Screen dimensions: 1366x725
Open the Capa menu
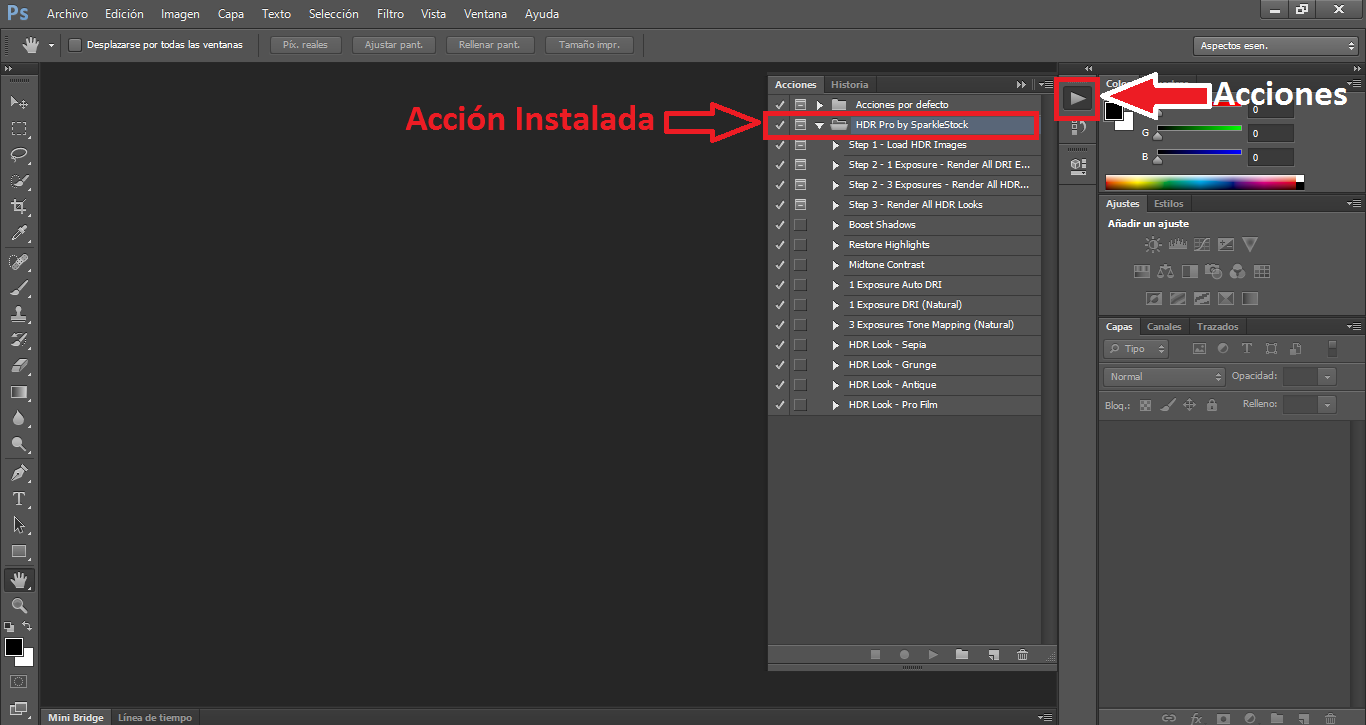coord(231,14)
